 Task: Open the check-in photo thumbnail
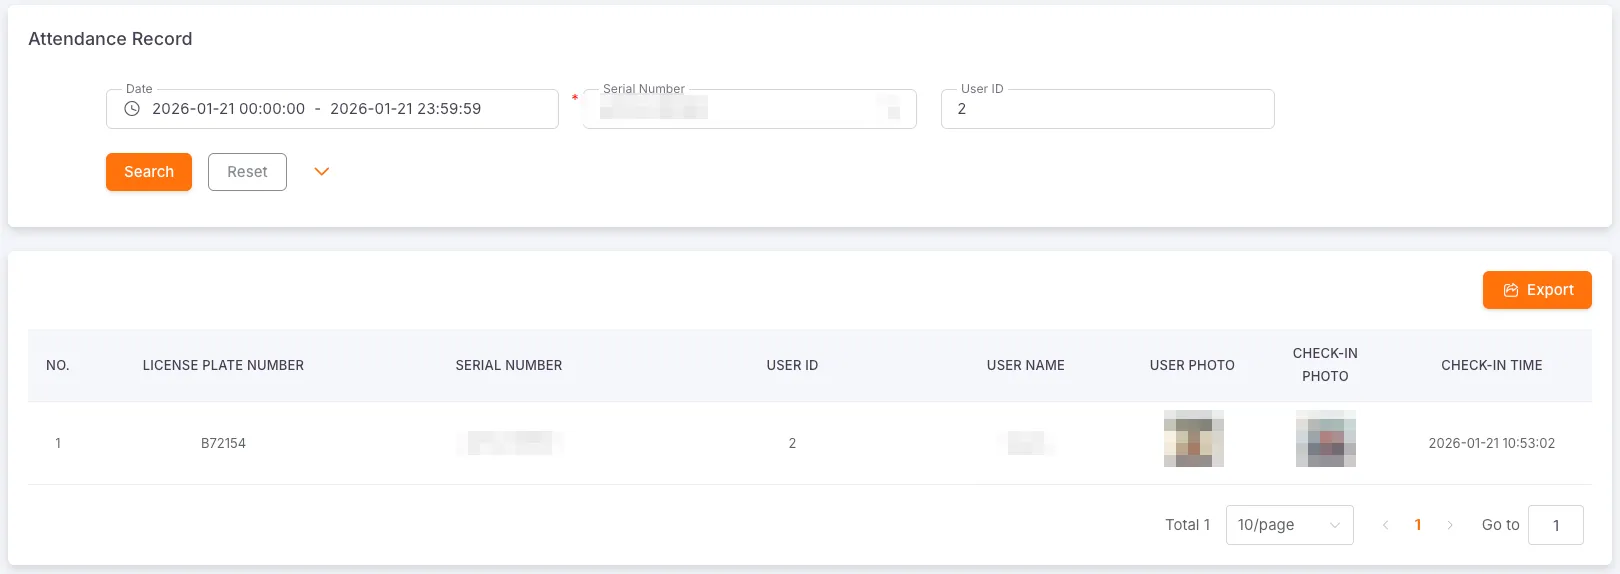tap(1325, 439)
